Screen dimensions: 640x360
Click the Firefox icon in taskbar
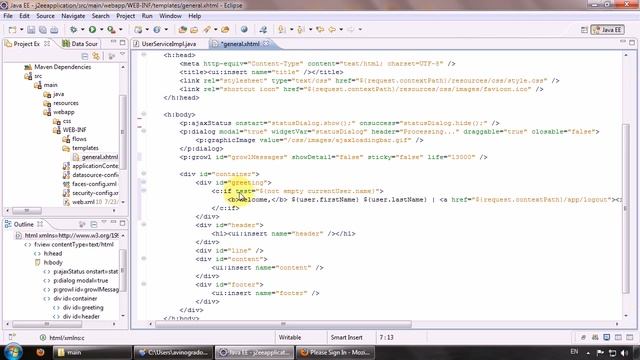point(40,352)
